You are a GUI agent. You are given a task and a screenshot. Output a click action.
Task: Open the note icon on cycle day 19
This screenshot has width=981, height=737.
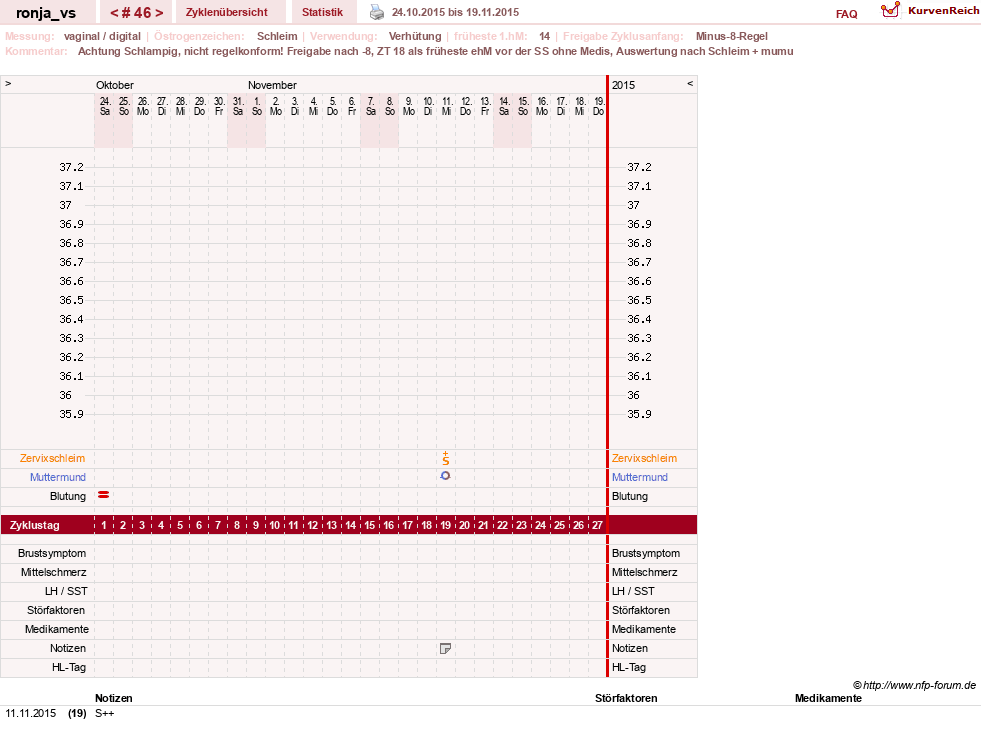445,649
